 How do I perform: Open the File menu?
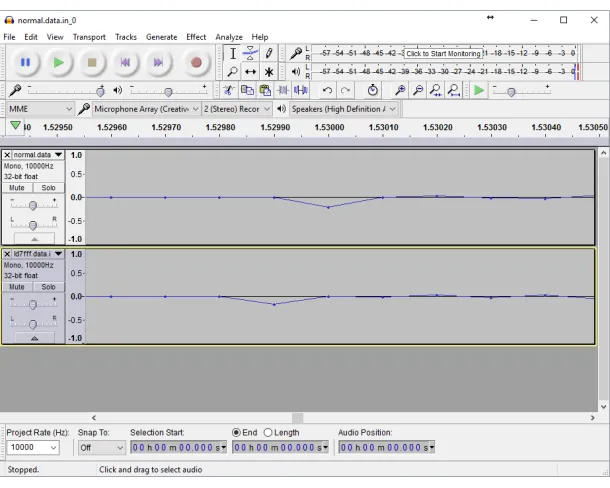(x=9, y=37)
